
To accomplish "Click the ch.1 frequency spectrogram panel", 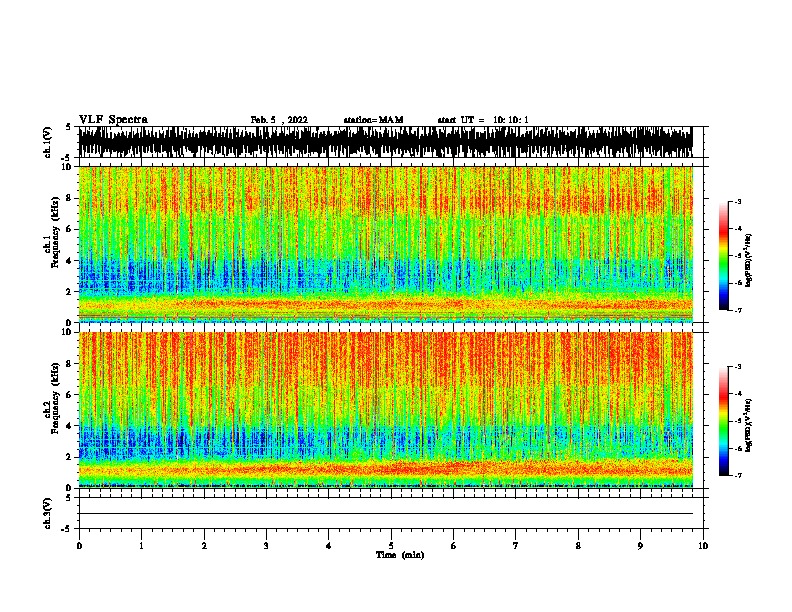I will [x=385, y=244].
